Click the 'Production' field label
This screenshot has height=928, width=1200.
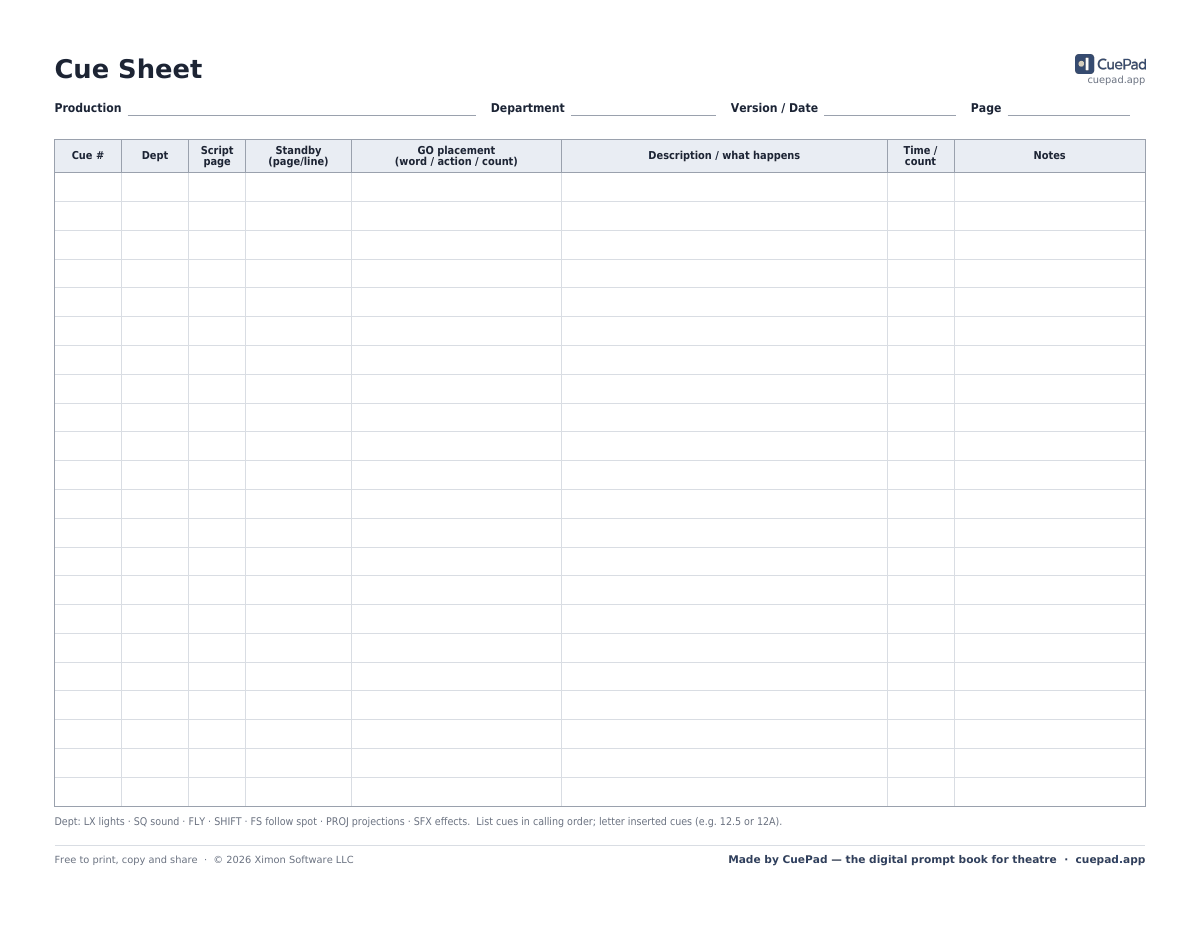coord(88,108)
